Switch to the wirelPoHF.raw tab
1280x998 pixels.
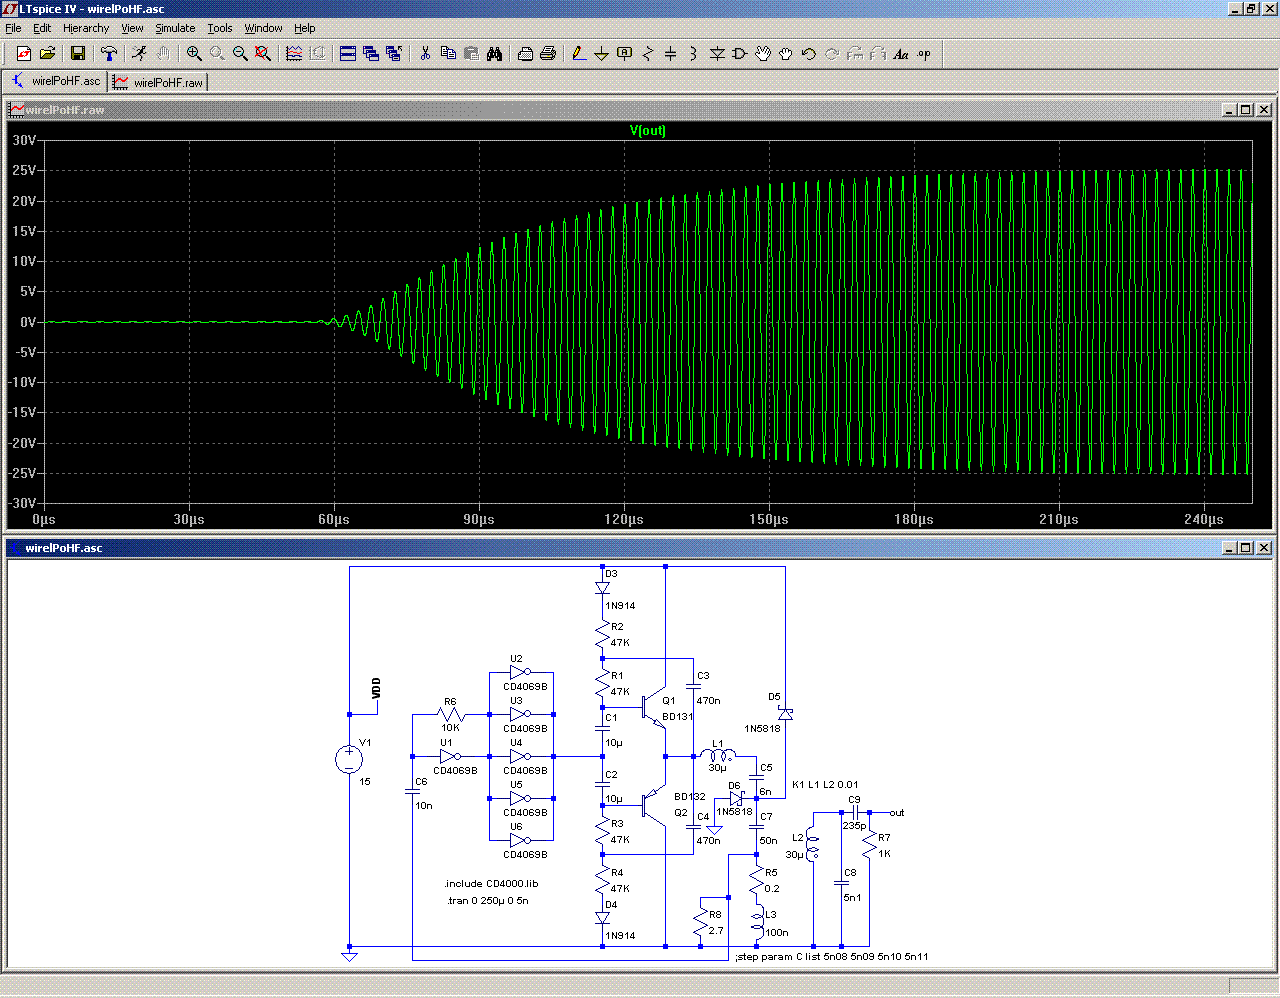pos(158,82)
